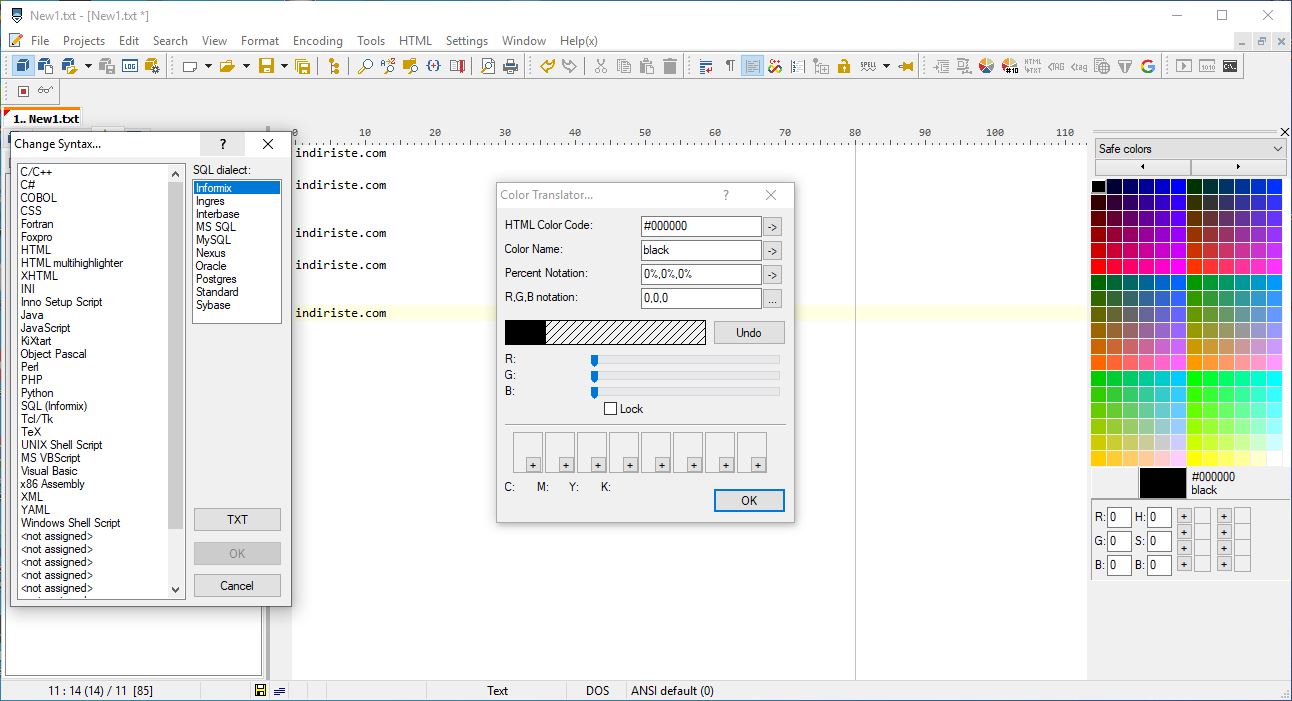Click OK in Color Translator dialog
The image size is (1292, 701).
(749, 501)
